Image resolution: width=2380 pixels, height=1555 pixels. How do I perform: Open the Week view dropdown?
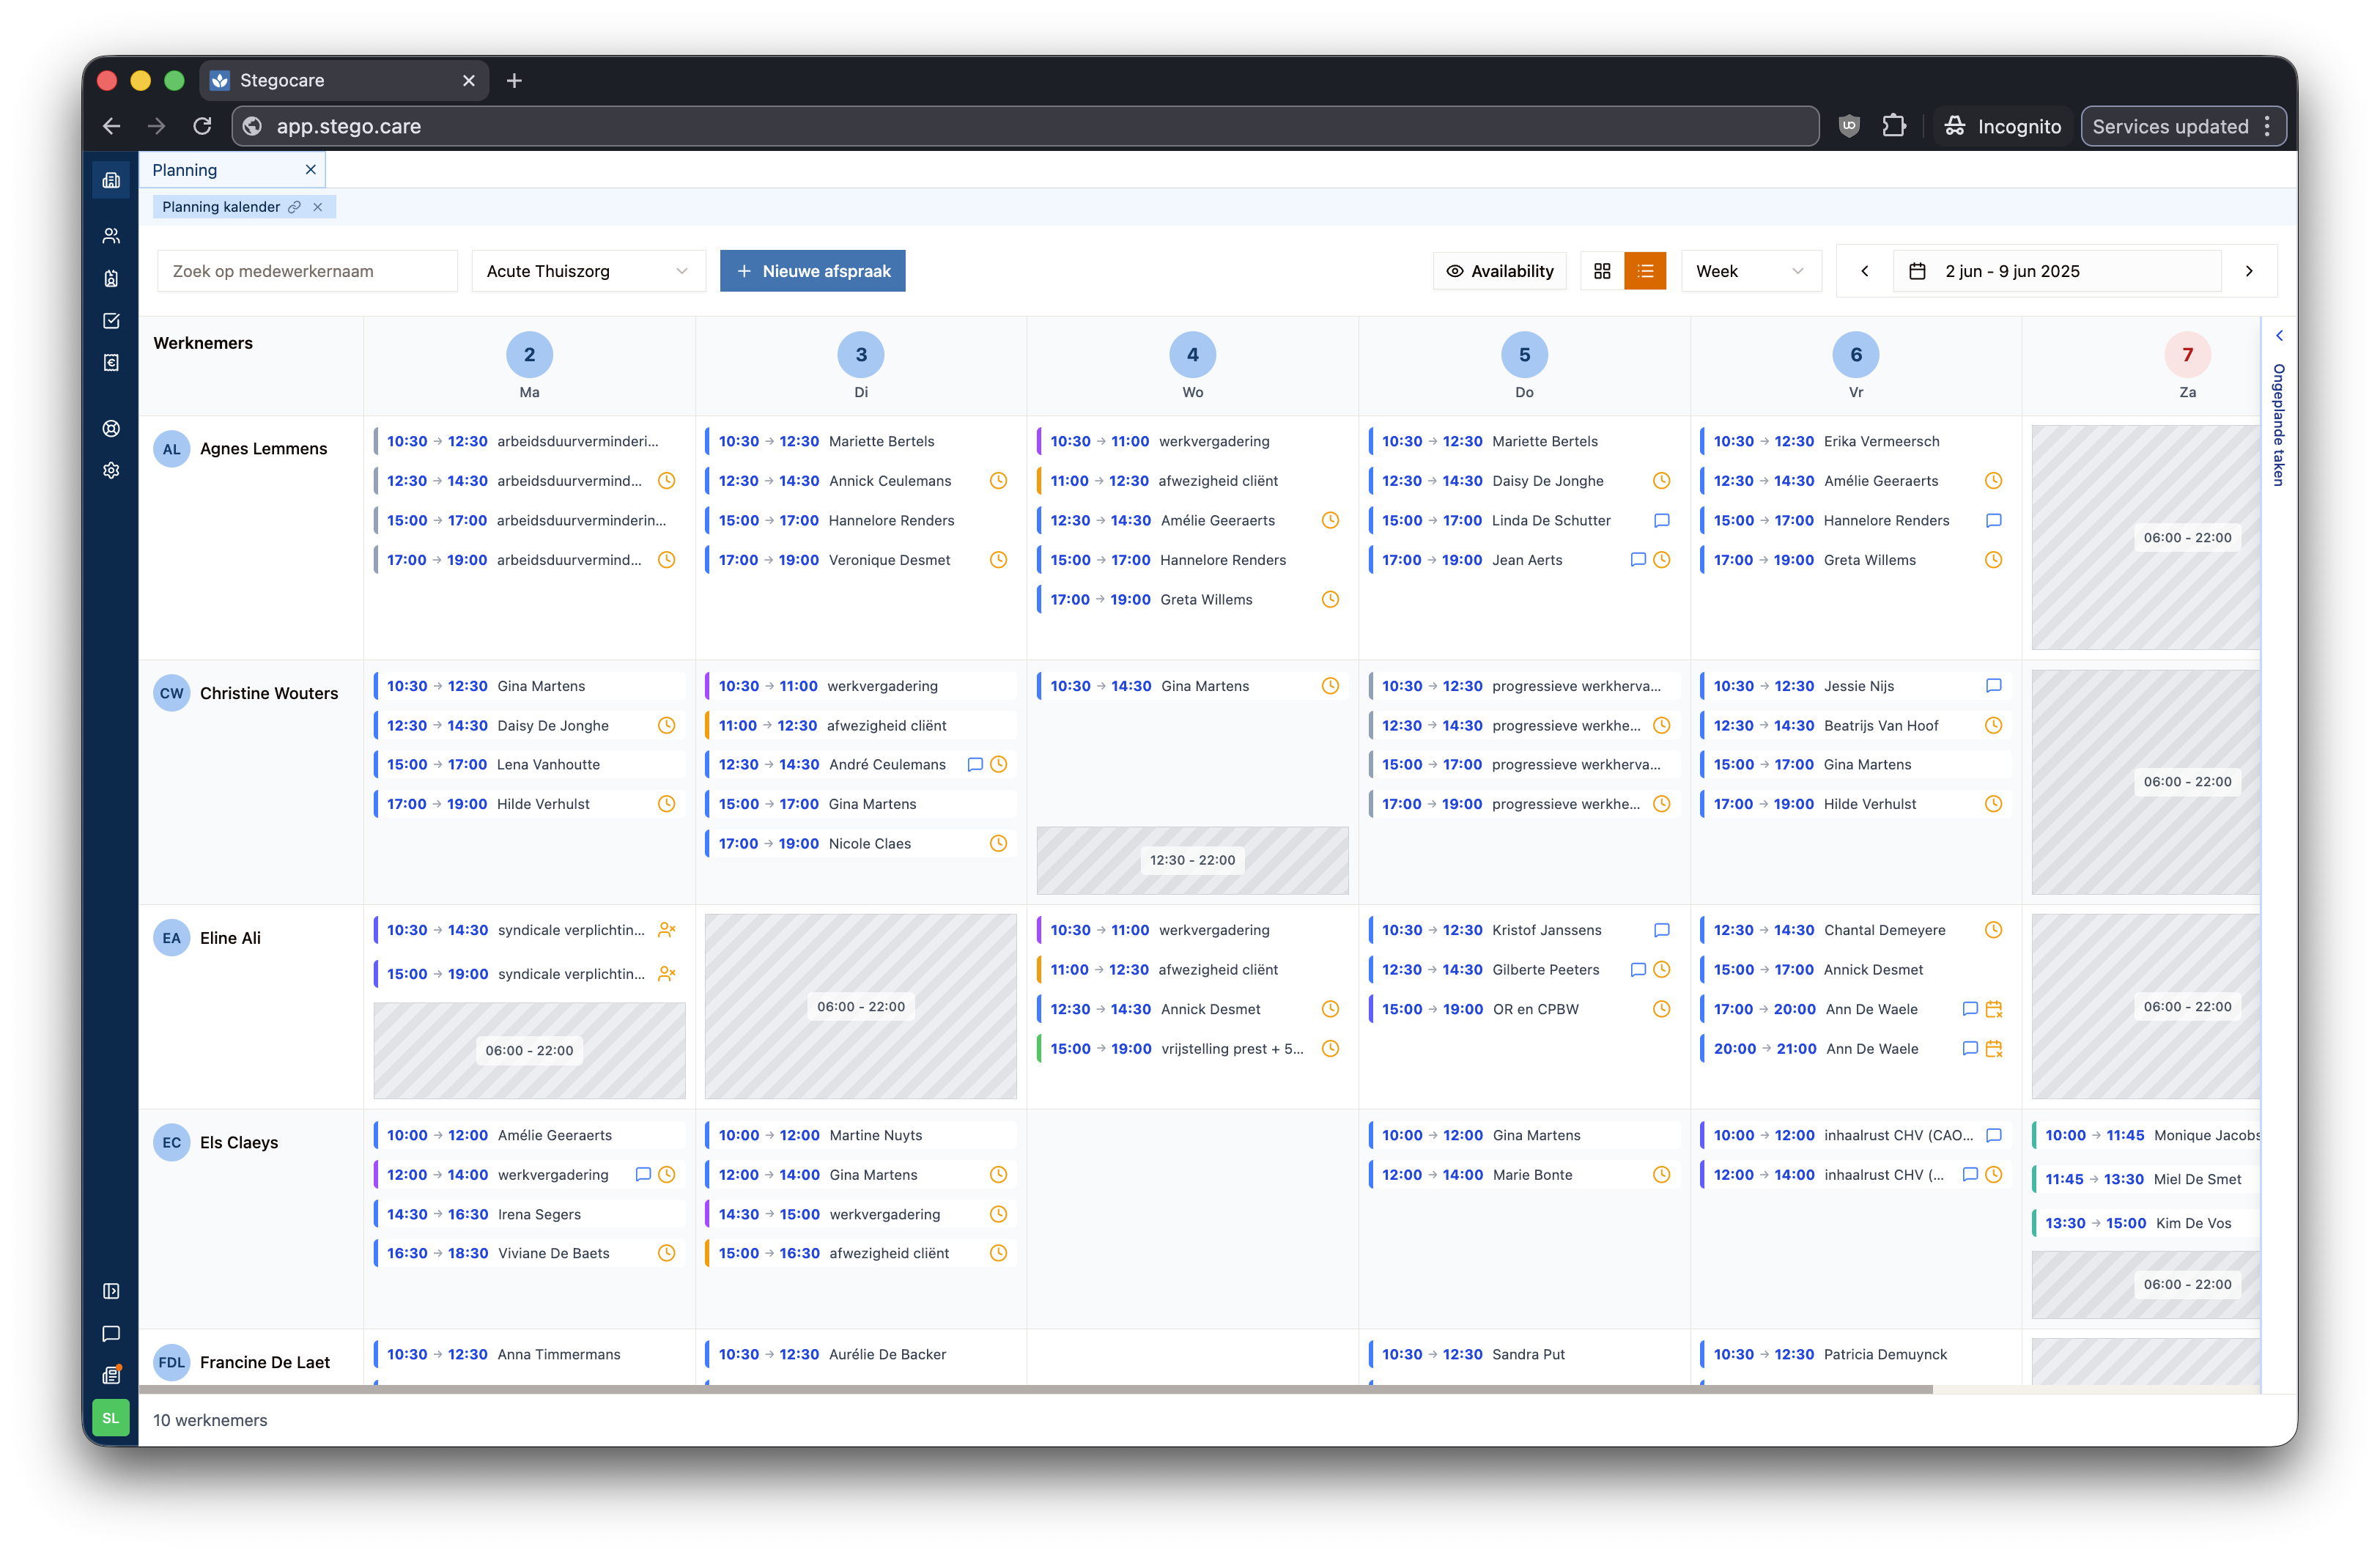coord(1750,270)
